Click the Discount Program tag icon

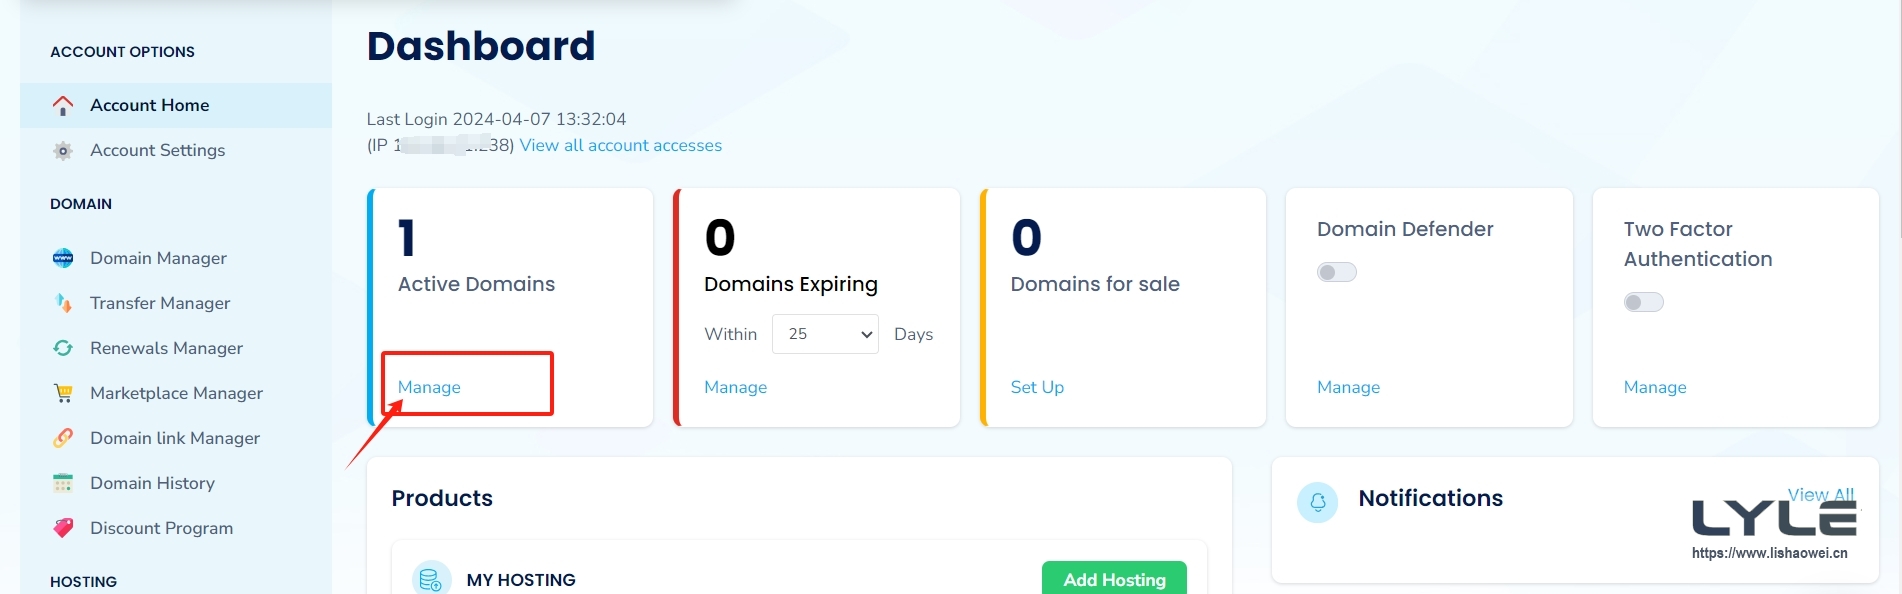click(x=63, y=528)
